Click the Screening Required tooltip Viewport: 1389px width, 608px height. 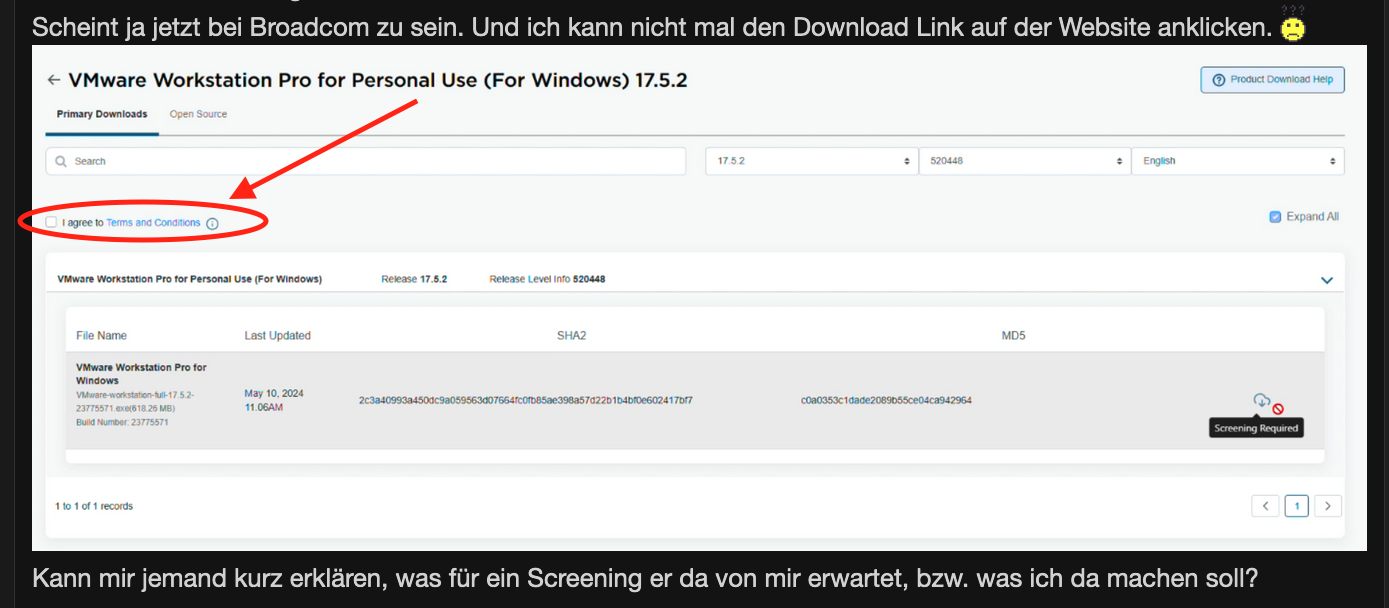pos(1256,428)
